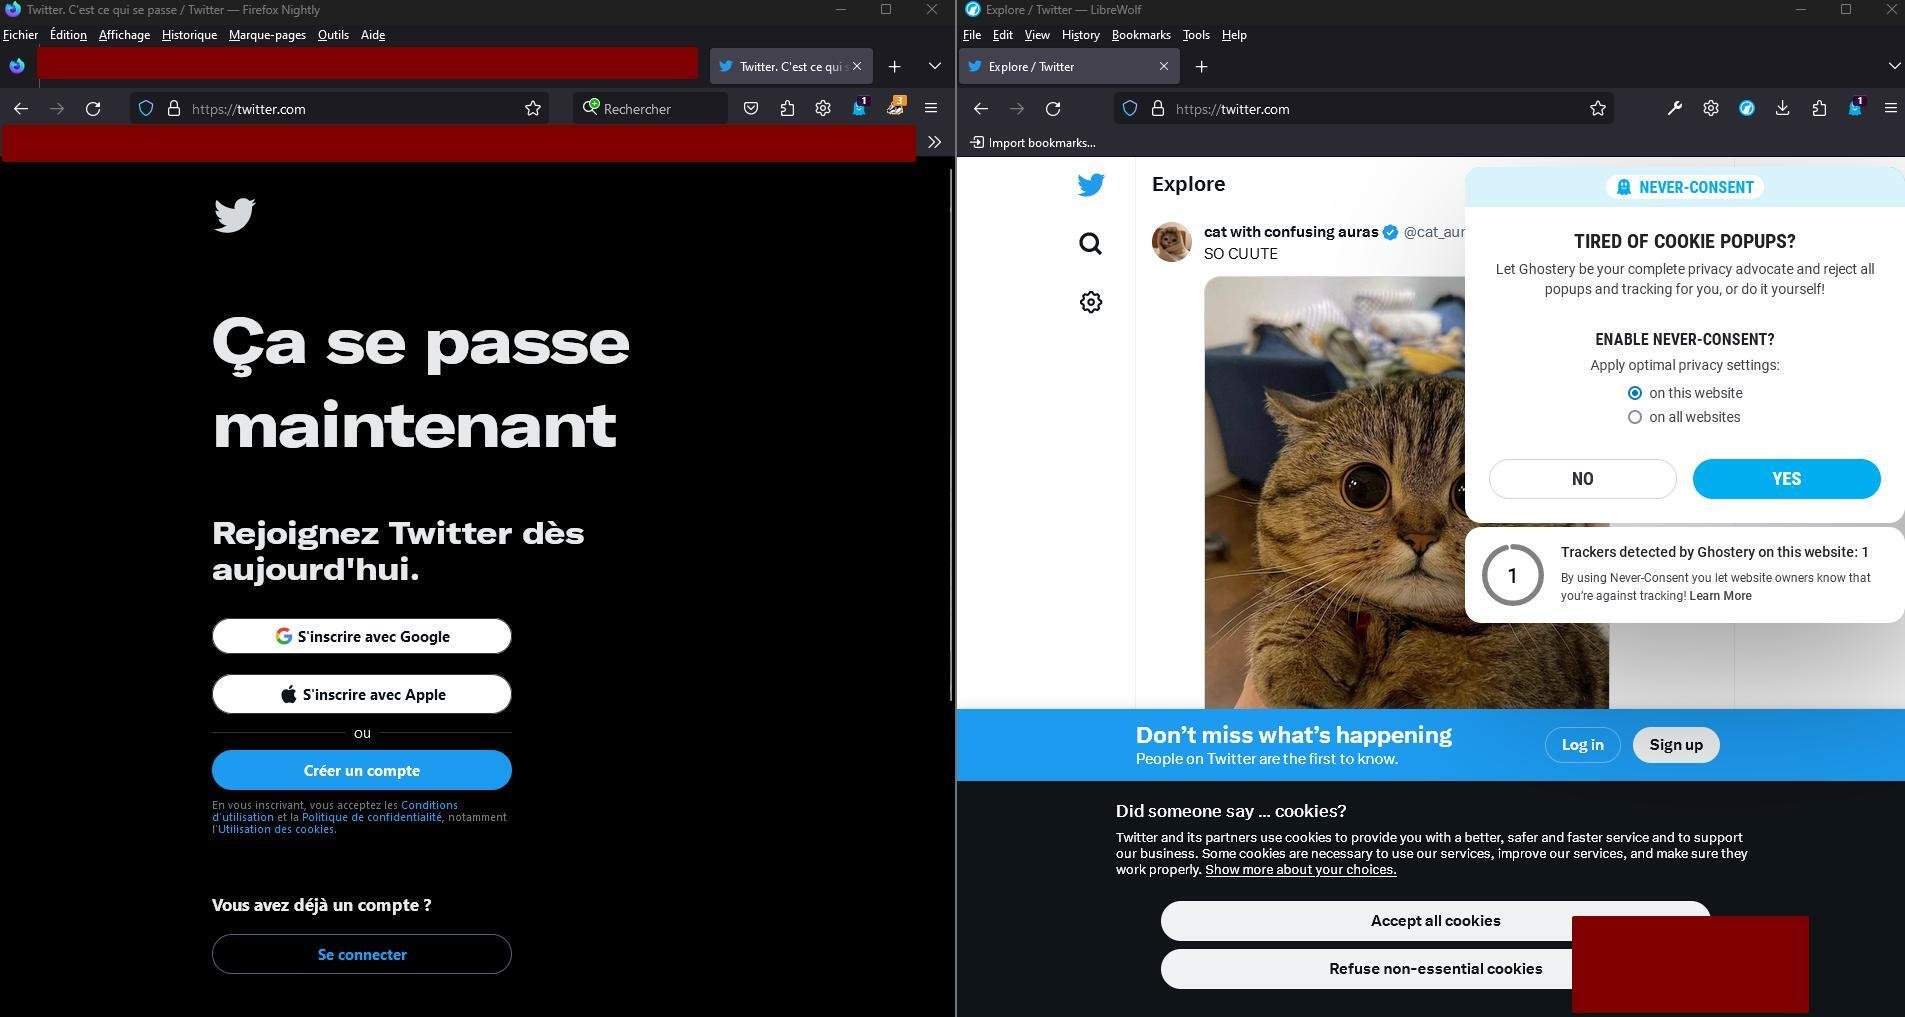Open developer tools wrench icon in LibreWolf
This screenshot has width=1905, height=1017.
click(1675, 109)
